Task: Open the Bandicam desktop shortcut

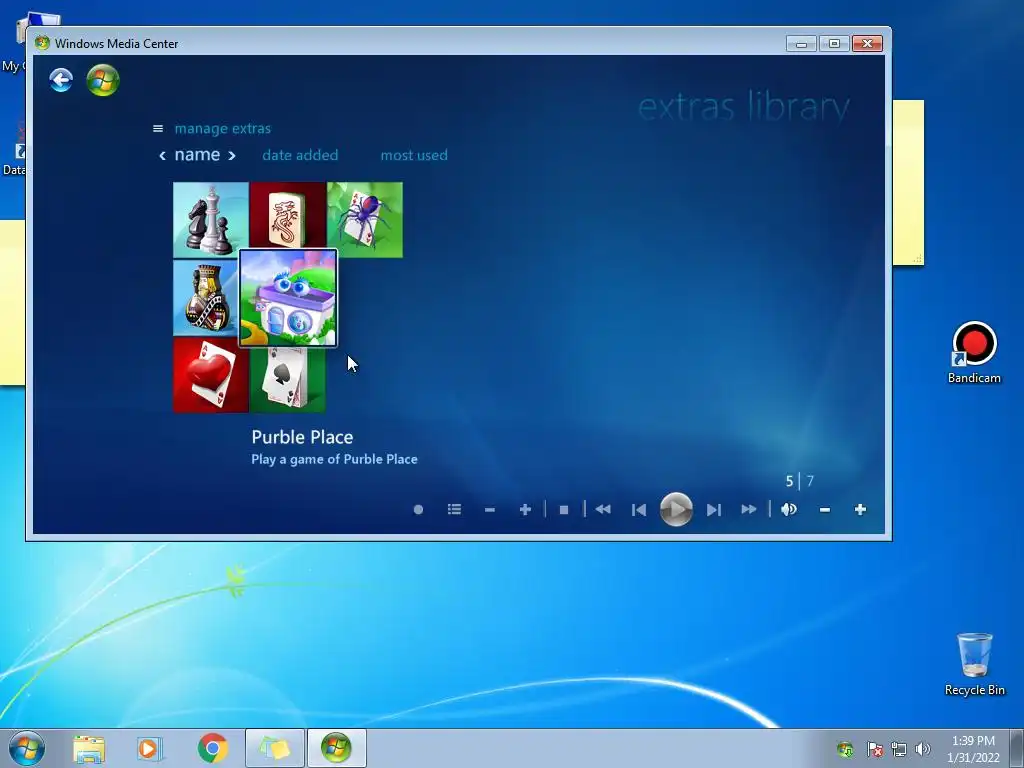Action: point(974,353)
